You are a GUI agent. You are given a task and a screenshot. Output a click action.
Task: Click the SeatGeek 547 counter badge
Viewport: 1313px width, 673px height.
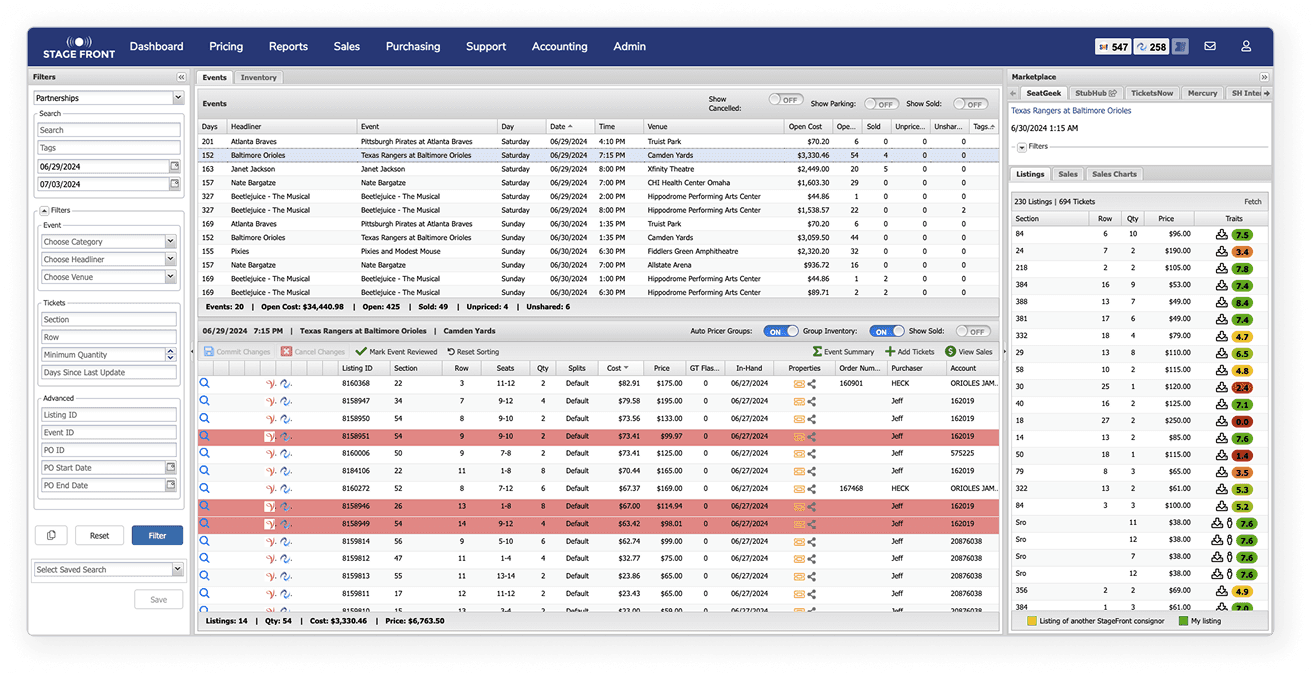pos(1114,47)
